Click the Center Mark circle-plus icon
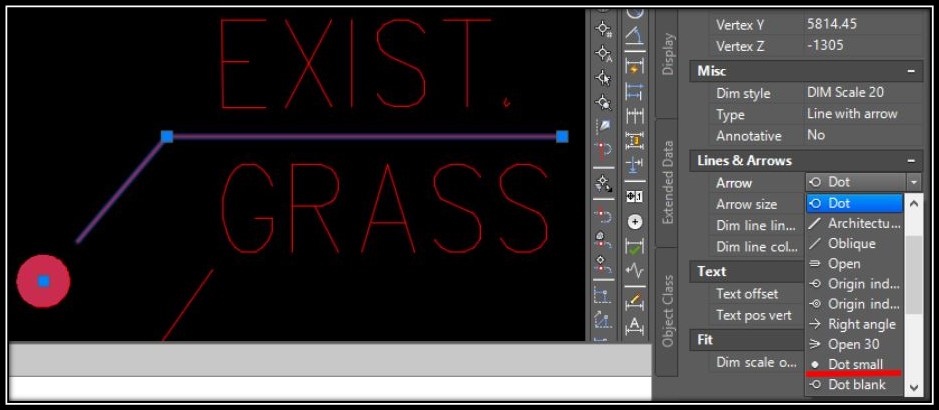Screen dimensions: 939x410 (635, 223)
